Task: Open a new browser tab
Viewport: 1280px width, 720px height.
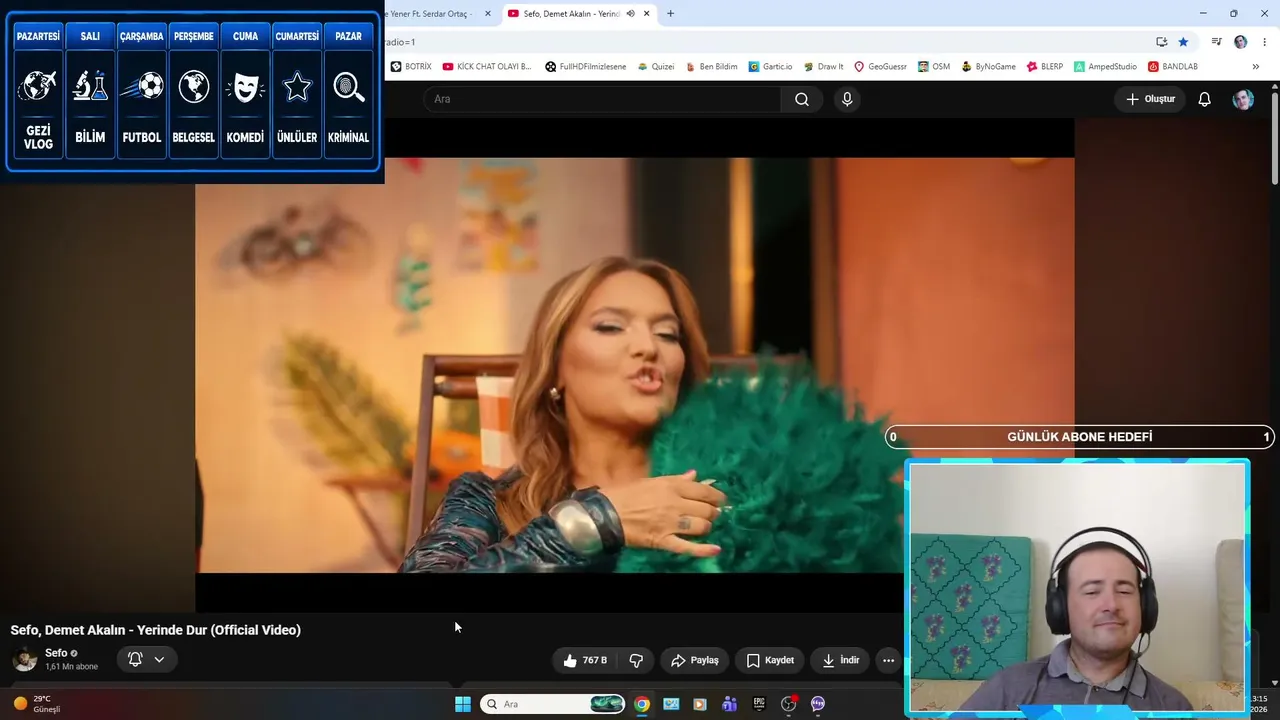Action: 670,14
